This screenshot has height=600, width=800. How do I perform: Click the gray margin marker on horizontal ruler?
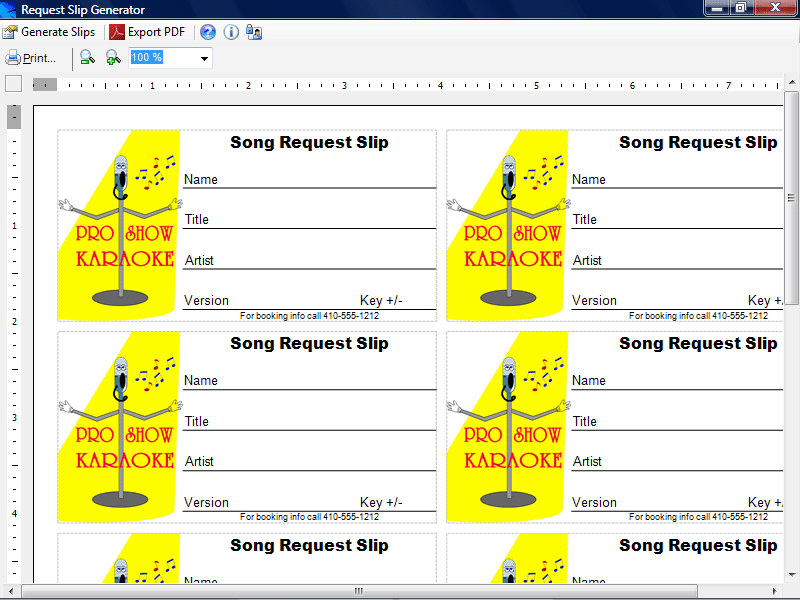(45, 85)
